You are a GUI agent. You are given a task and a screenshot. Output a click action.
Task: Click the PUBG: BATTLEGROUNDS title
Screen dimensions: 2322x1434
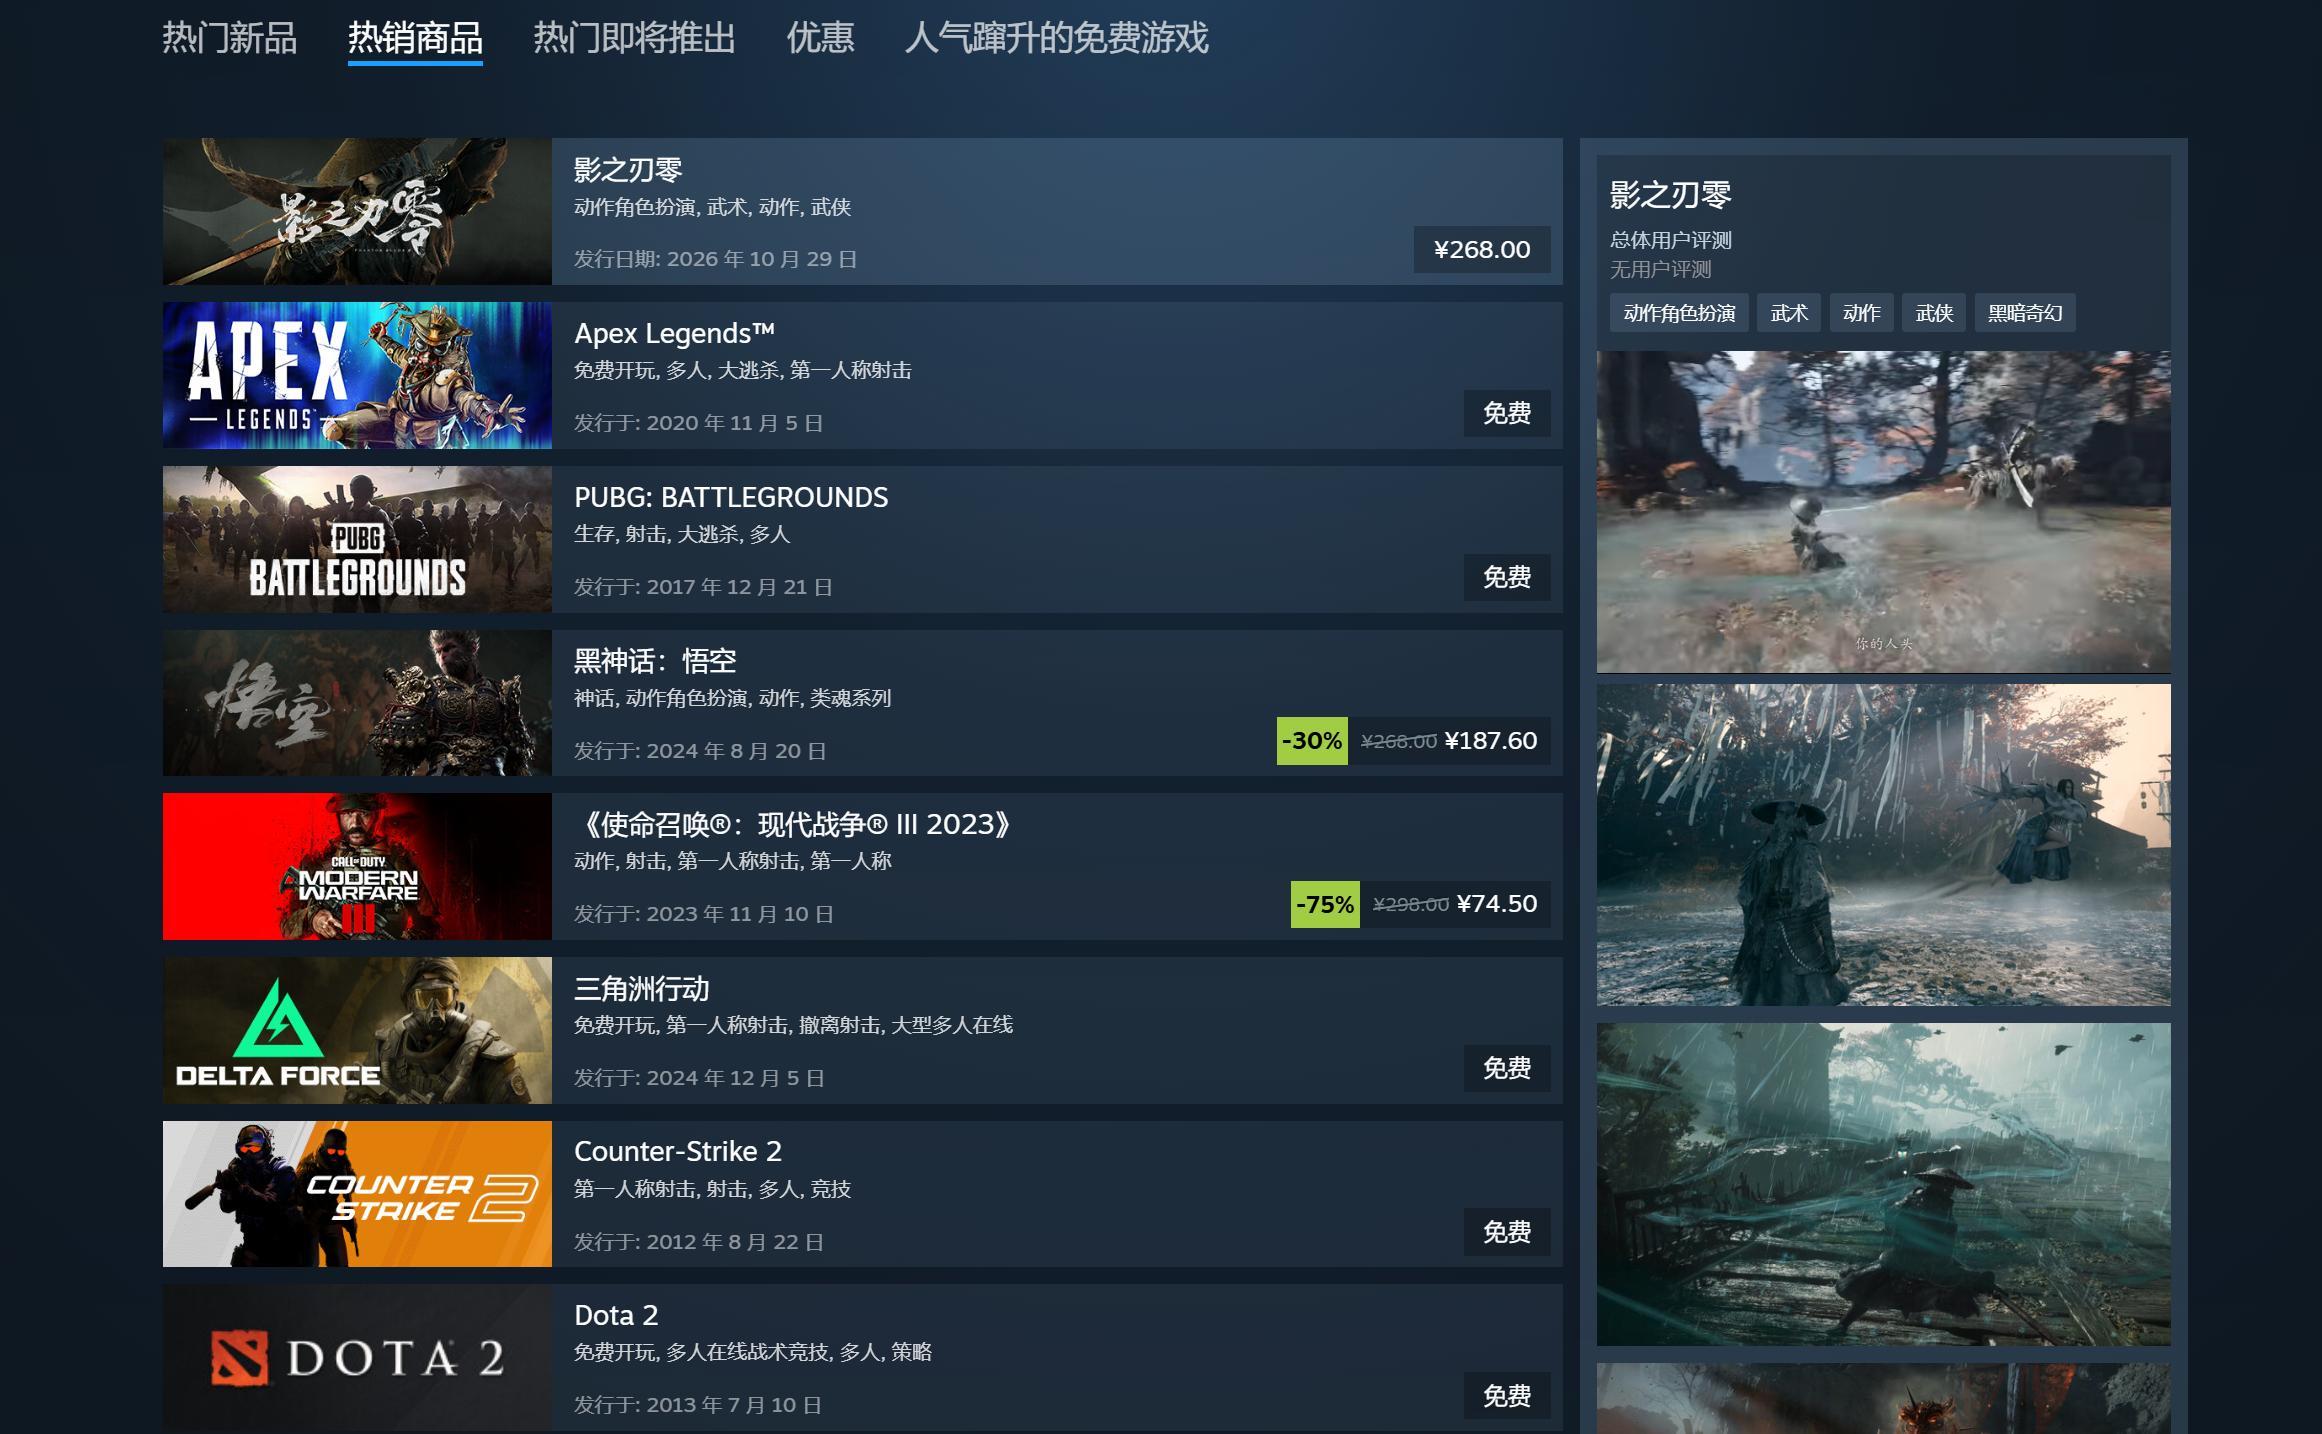731,497
